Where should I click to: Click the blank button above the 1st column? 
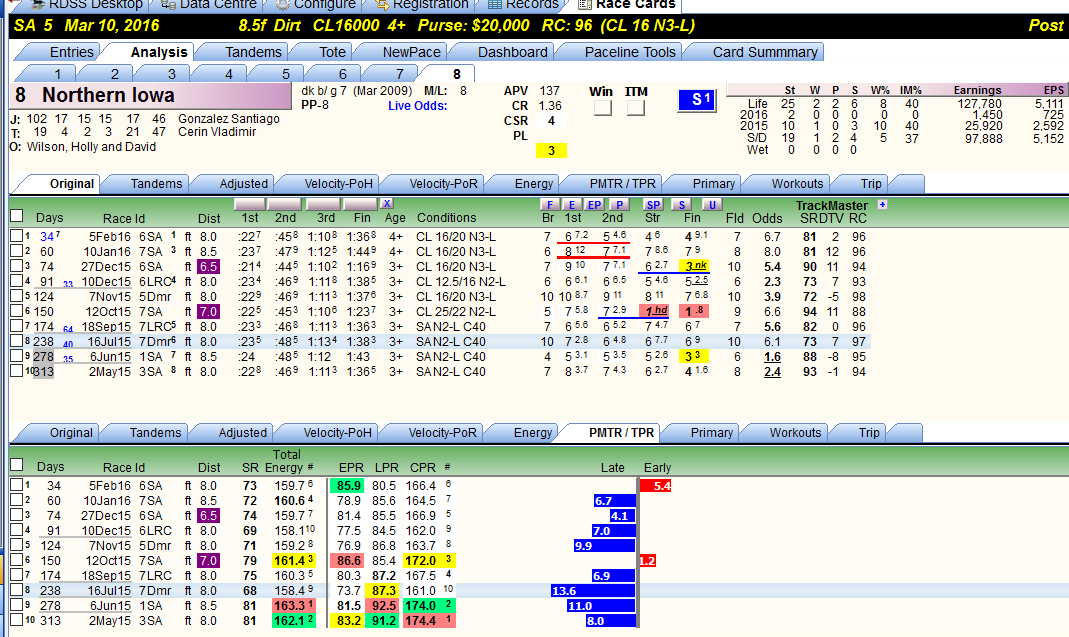click(x=250, y=204)
